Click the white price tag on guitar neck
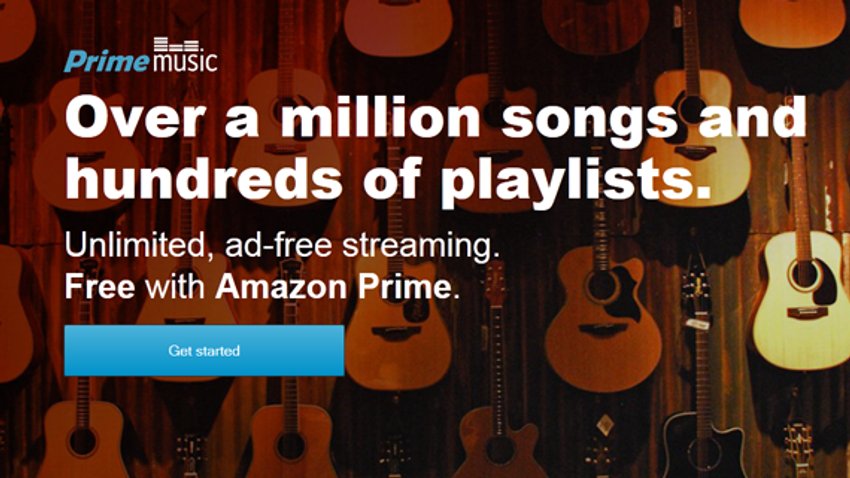The image size is (850, 478). pyautogui.click(x=697, y=324)
